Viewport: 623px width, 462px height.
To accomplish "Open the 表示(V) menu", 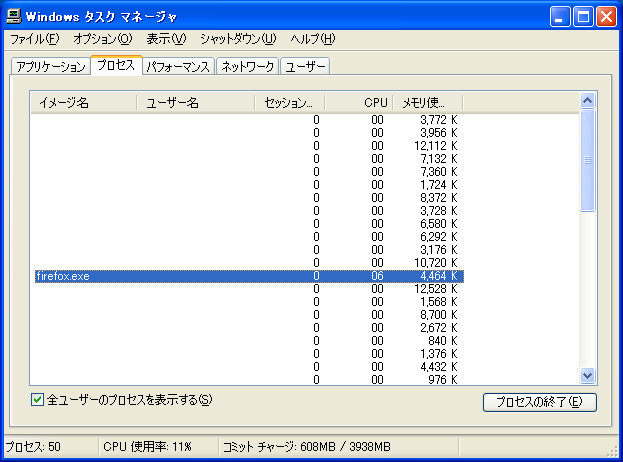I will pos(166,39).
